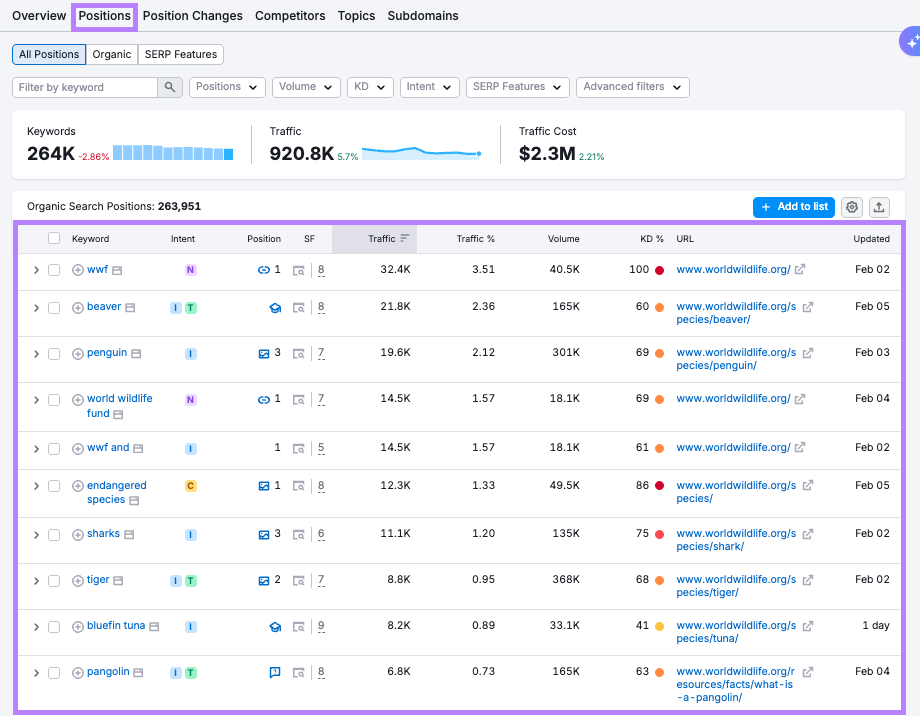Select the checkbox for the sharks row
This screenshot has width=920, height=716.
[54, 535]
